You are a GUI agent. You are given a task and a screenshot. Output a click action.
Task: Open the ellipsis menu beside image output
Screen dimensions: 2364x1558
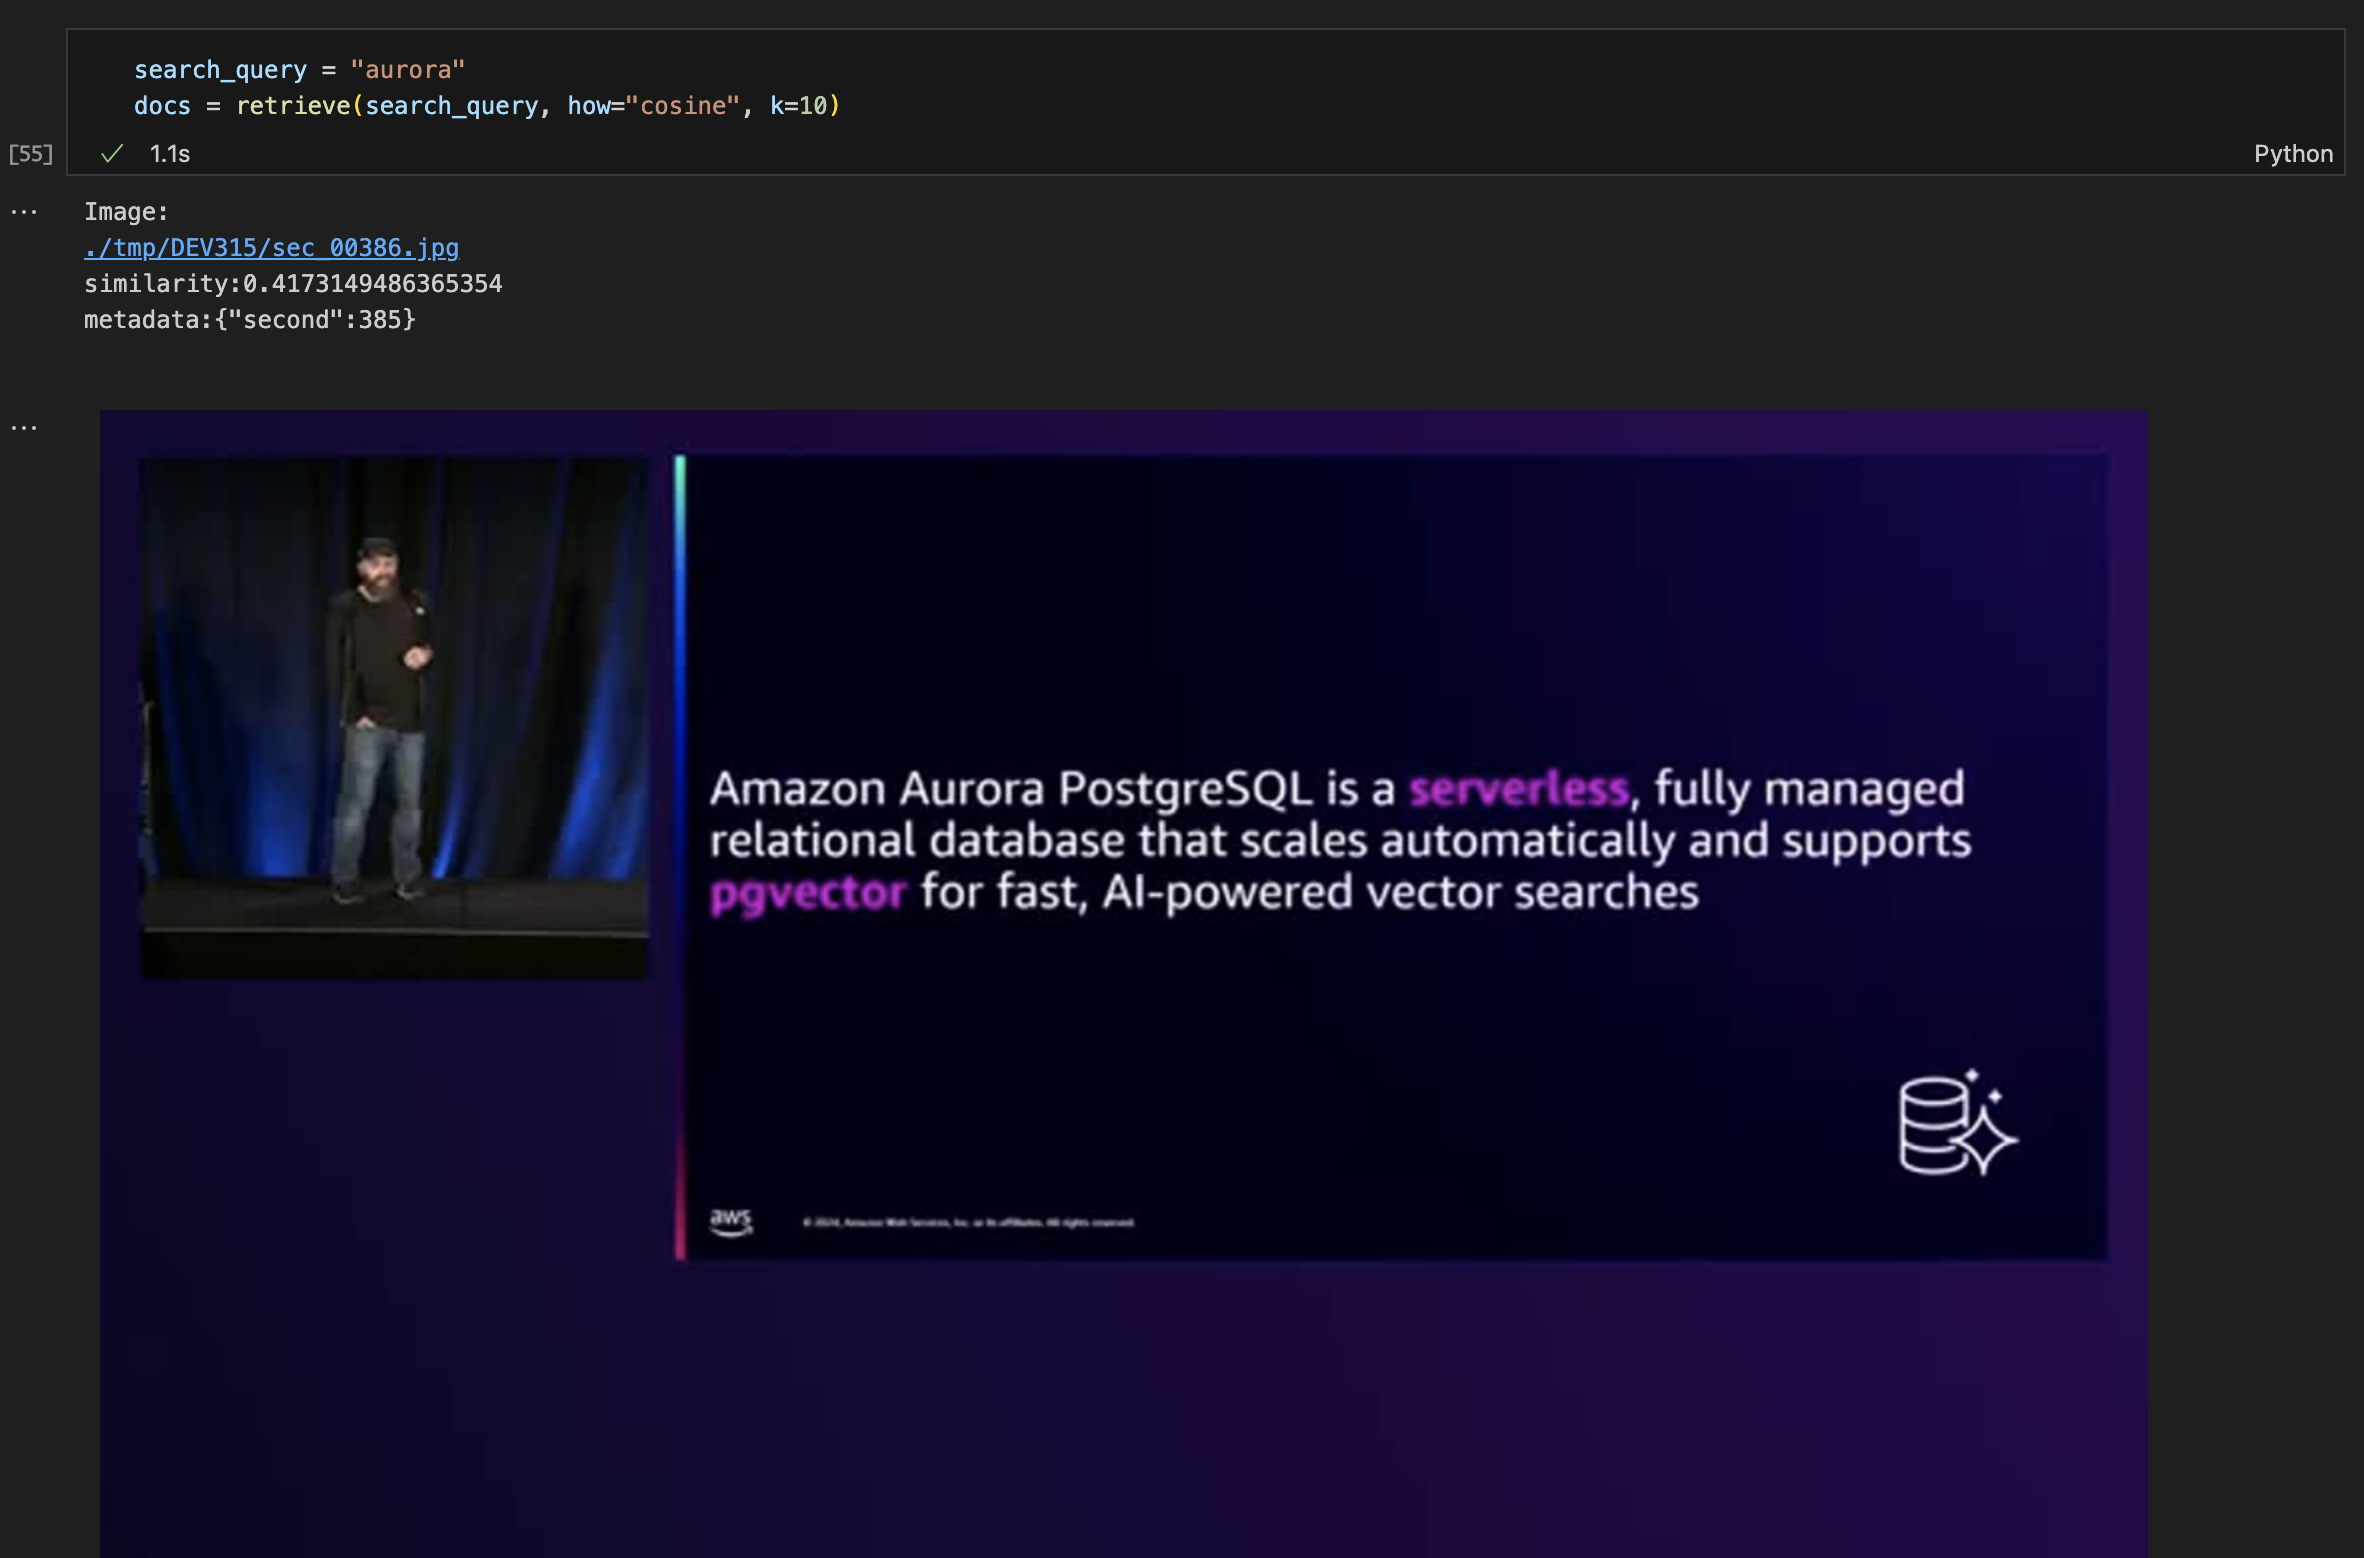point(24,428)
